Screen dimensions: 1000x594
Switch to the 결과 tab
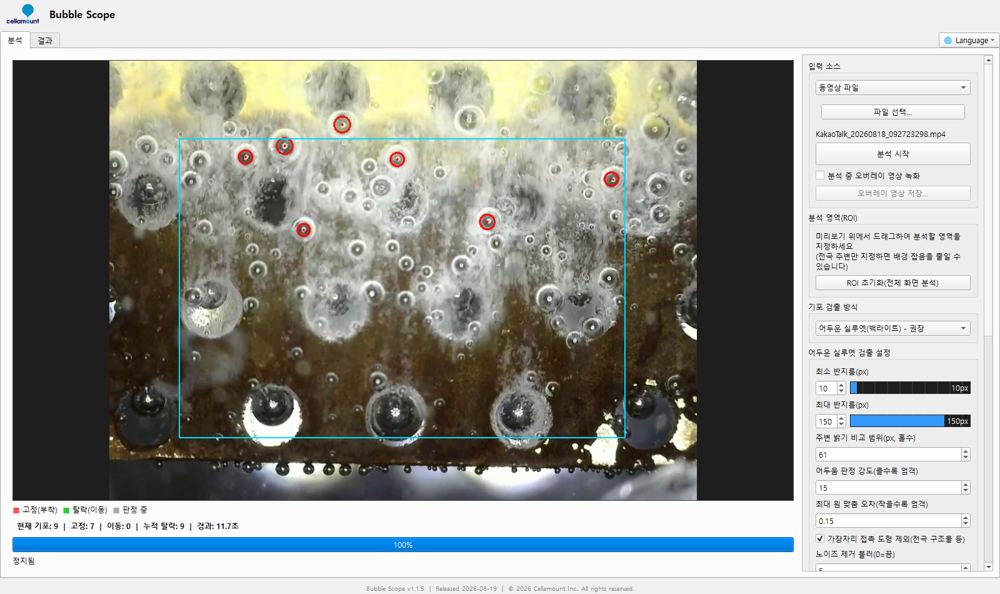pos(45,40)
